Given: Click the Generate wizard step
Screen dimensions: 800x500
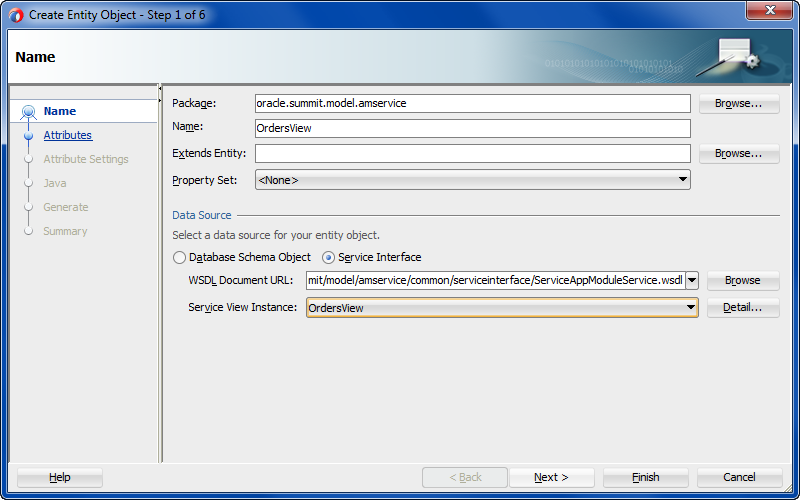Looking at the screenshot, I should tap(65, 207).
